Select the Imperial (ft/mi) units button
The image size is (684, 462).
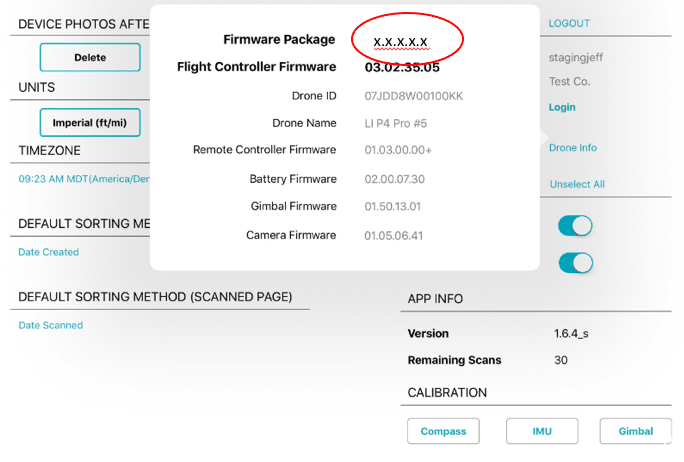coord(90,123)
